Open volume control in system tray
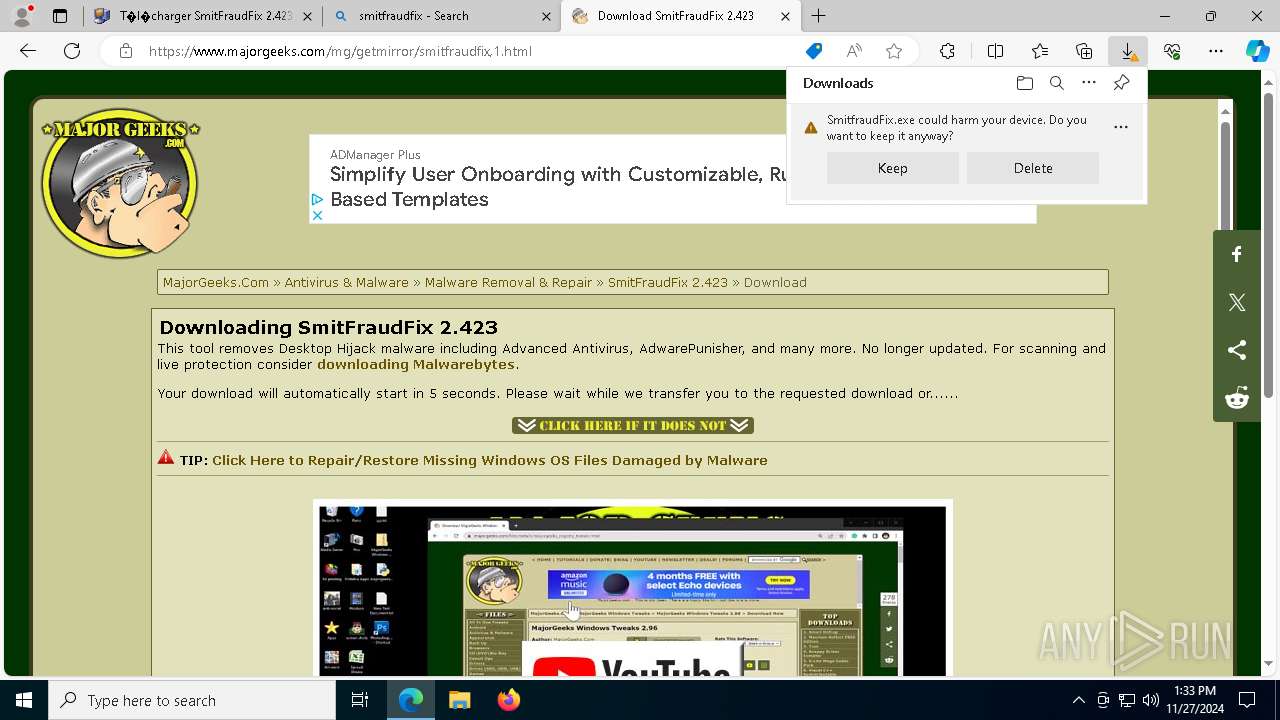This screenshot has height=720, width=1280. [x=1151, y=700]
